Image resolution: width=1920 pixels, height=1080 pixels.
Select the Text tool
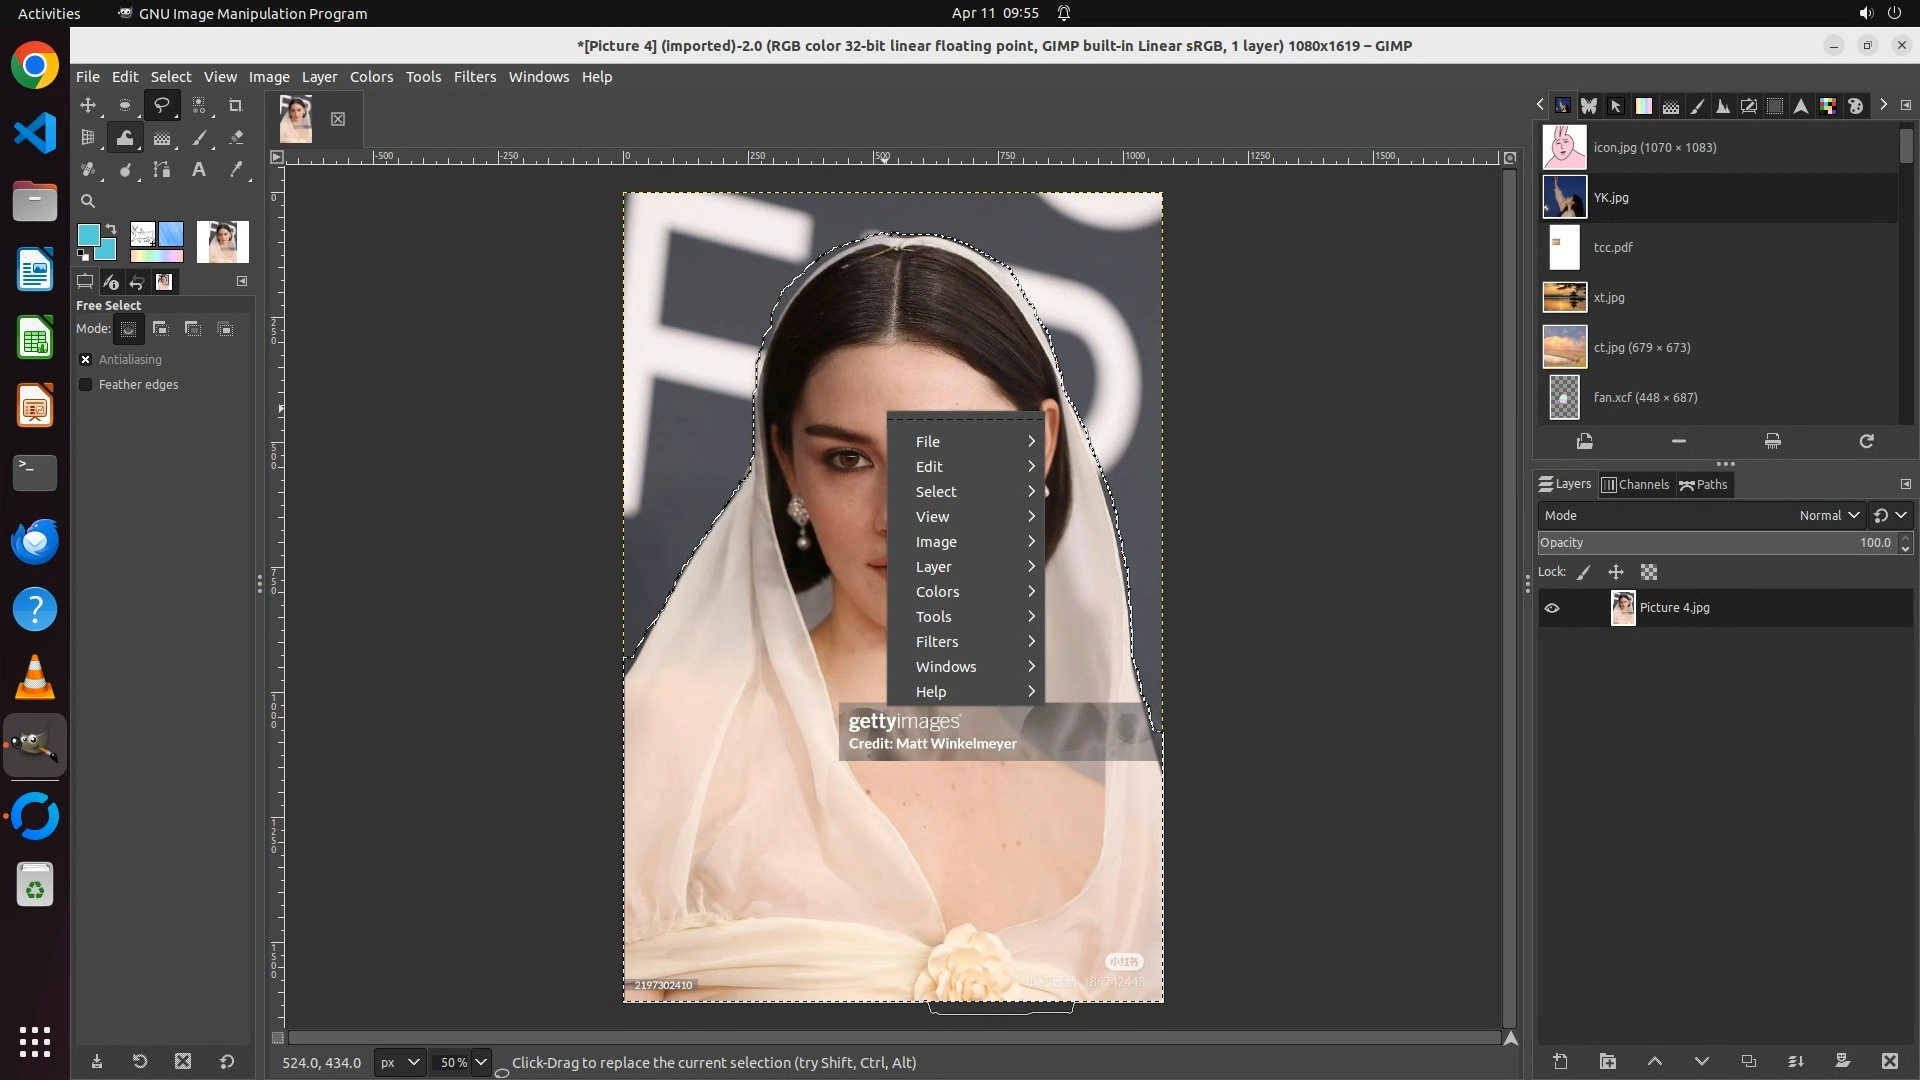point(199,170)
